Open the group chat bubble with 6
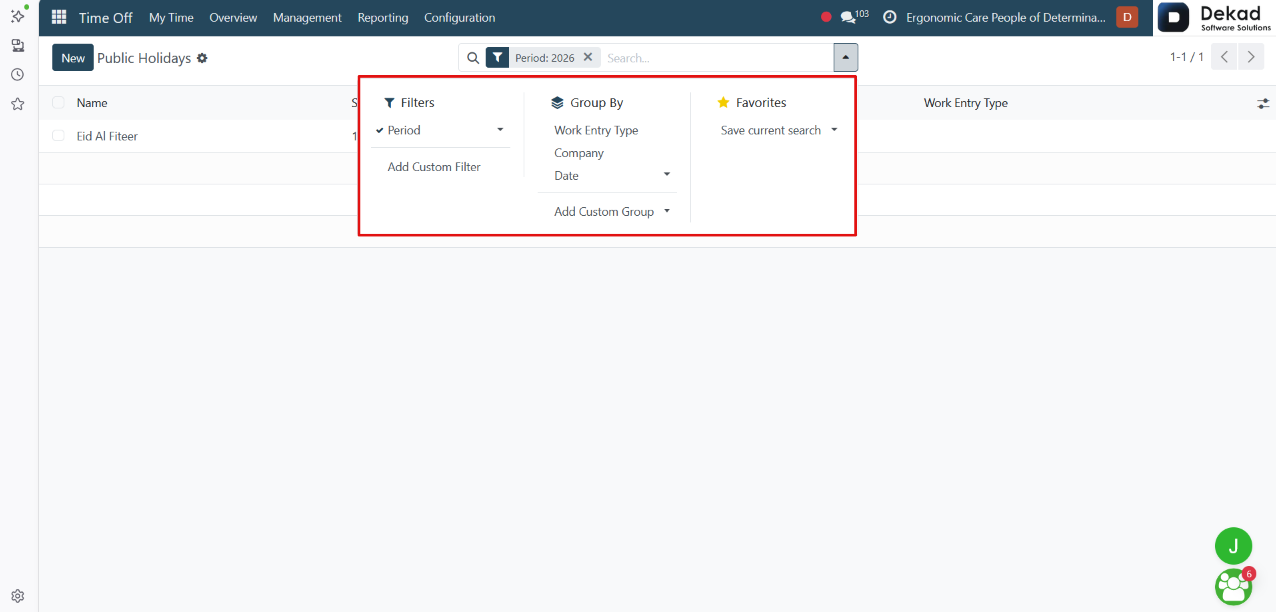Image resolution: width=1276 pixels, height=612 pixels. (x=1233, y=586)
